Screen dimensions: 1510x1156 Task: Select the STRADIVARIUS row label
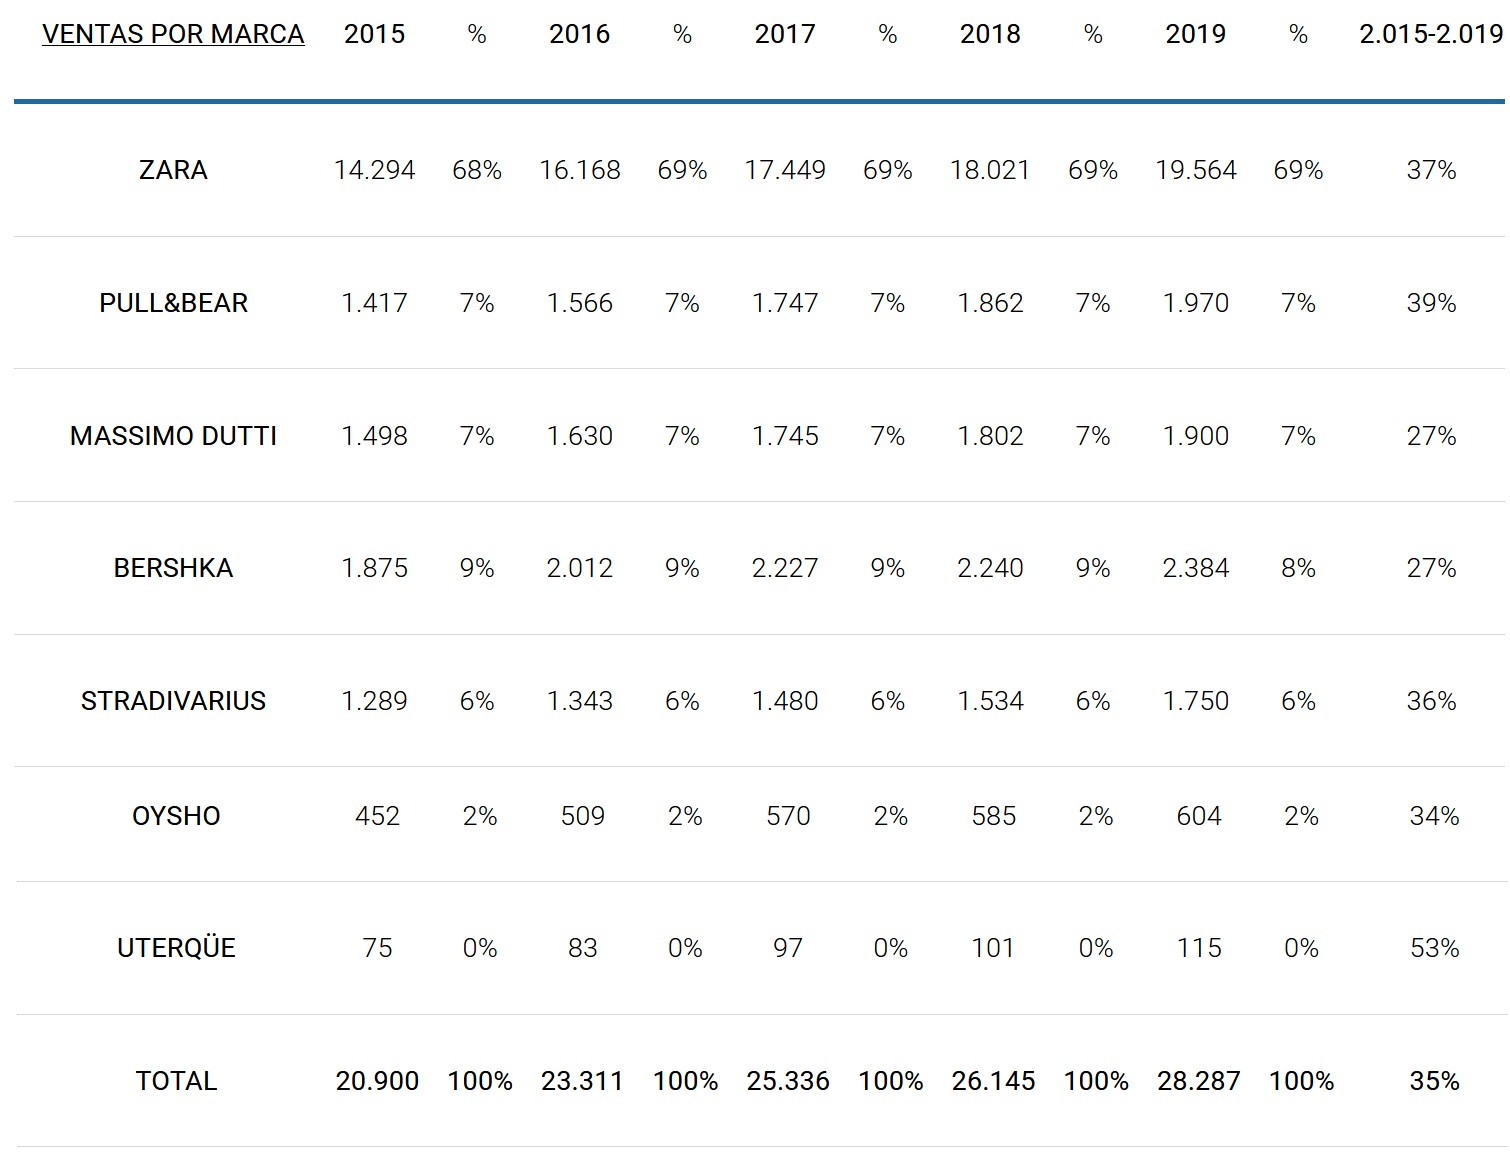(173, 701)
